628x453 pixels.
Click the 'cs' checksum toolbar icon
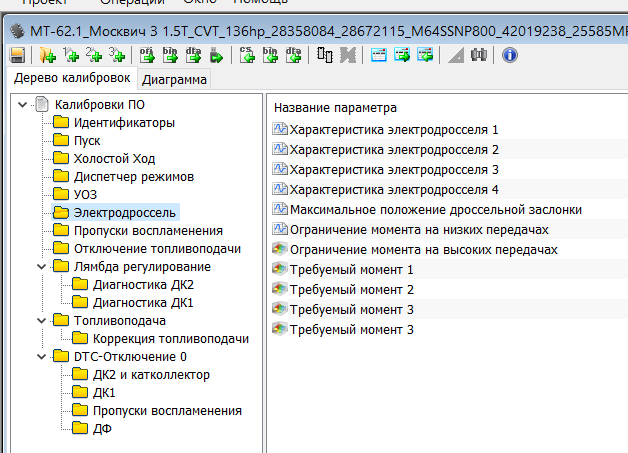[248, 55]
